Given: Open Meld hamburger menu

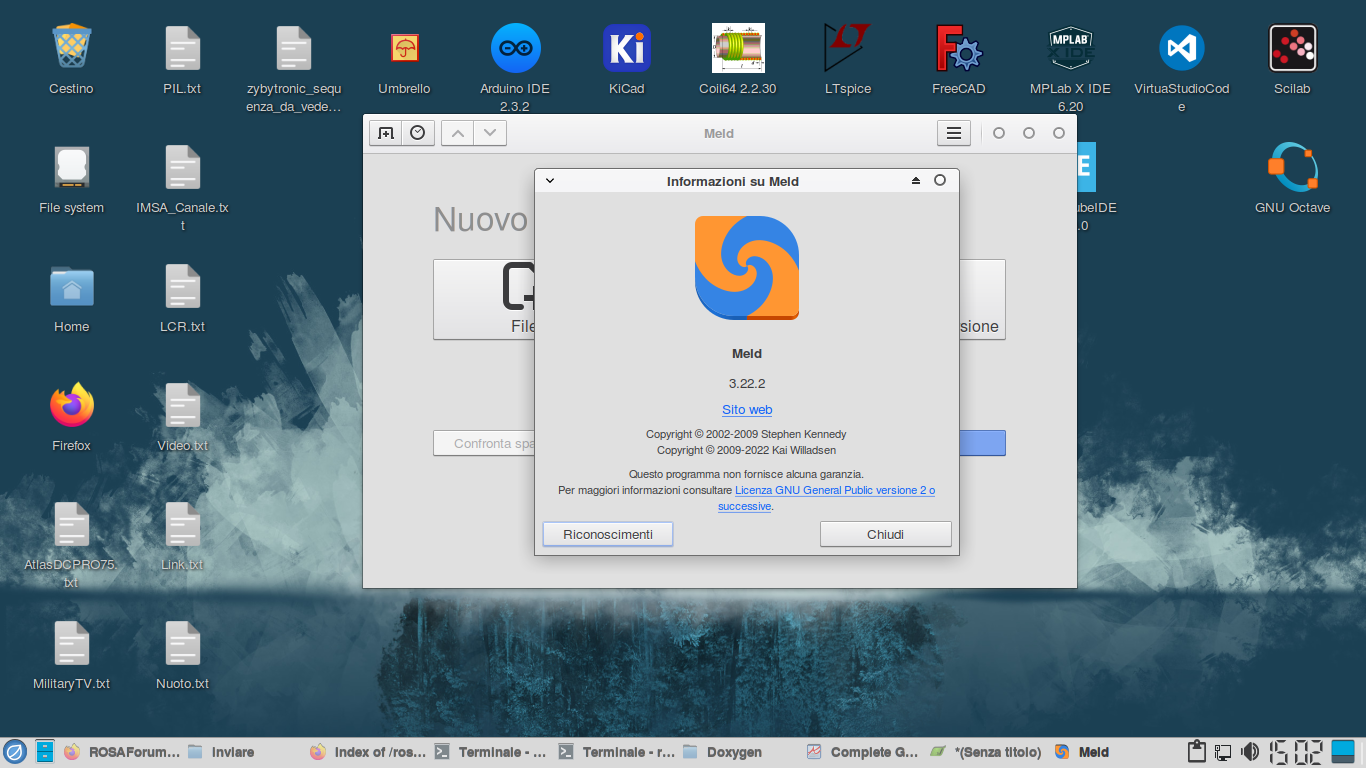Looking at the screenshot, I should coord(954,133).
